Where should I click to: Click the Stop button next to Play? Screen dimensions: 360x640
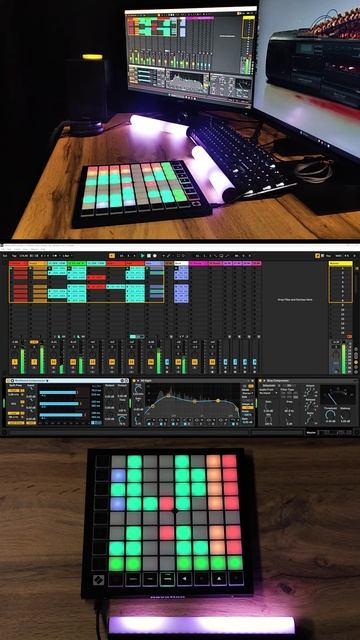click(149, 256)
